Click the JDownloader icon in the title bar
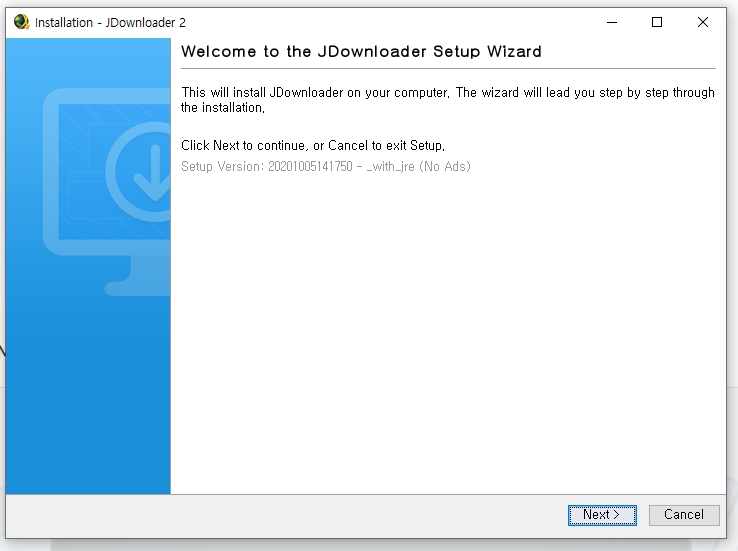The height and width of the screenshot is (551, 738). pos(22,22)
